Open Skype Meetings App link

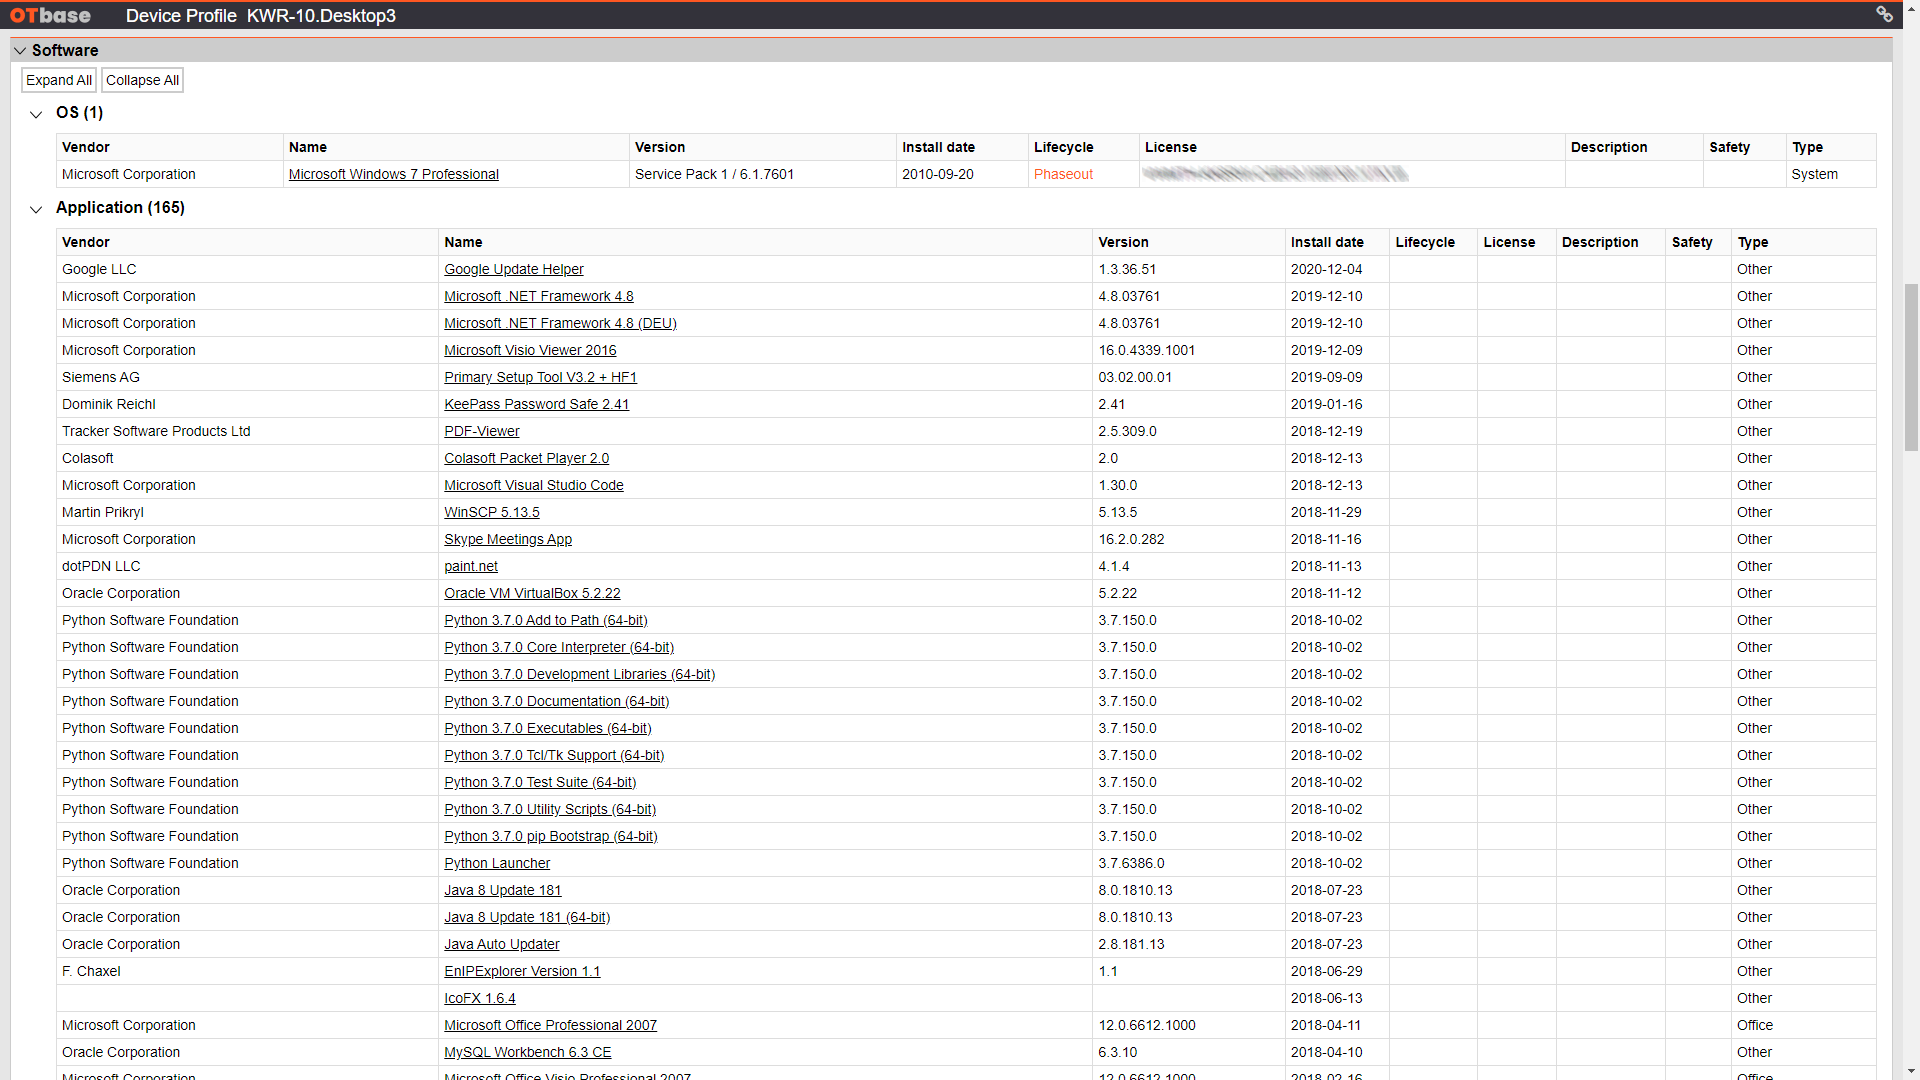pyautogui.click(x=508, y=539)
